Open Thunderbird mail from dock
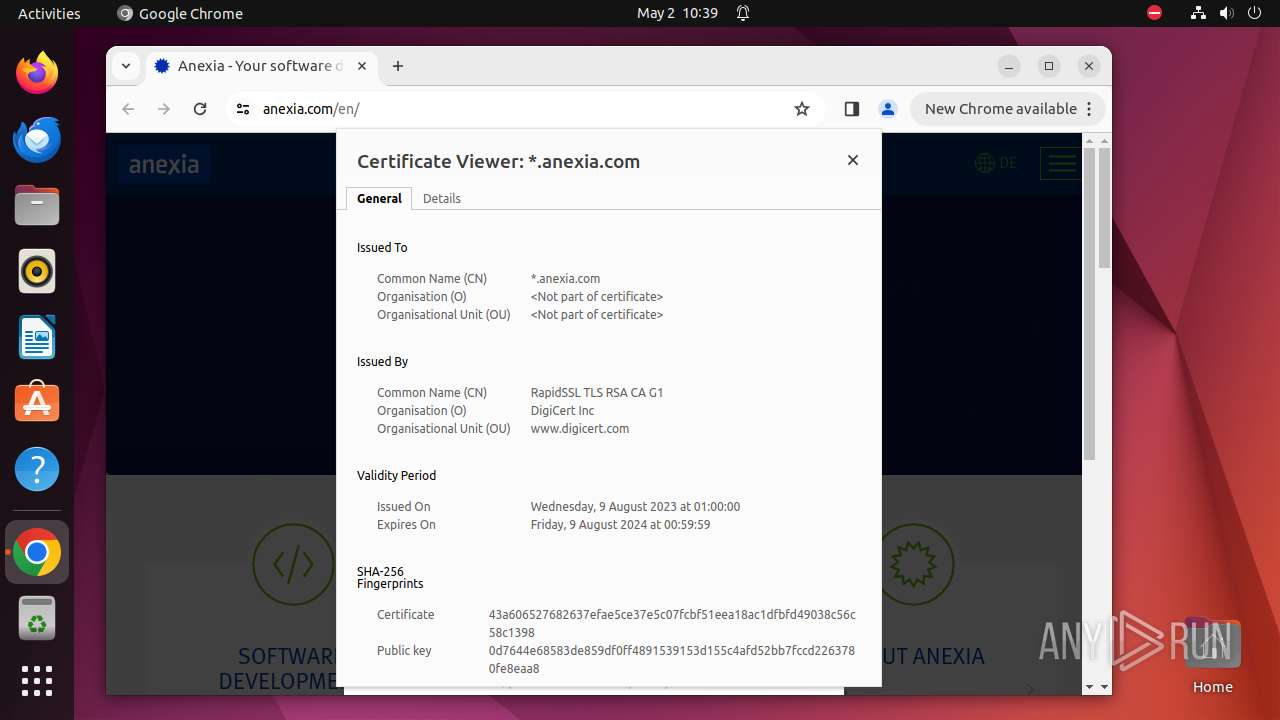Screen dimensions: 1280x720 coord(37,139)
